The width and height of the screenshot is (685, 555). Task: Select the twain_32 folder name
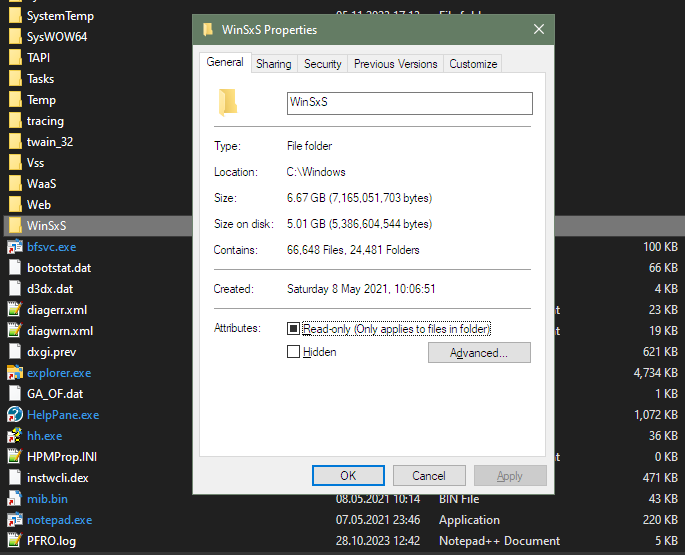coord(50,142)
